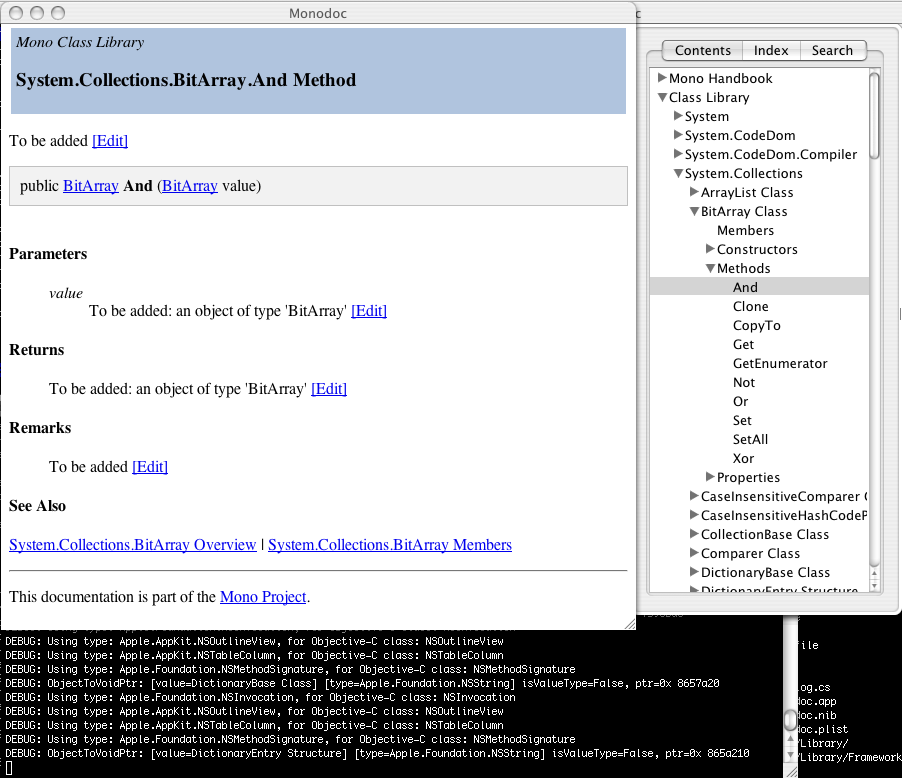This screenshot has width=902, height=778.
Task: Collapse the Methods node
Action: [710, 268]
